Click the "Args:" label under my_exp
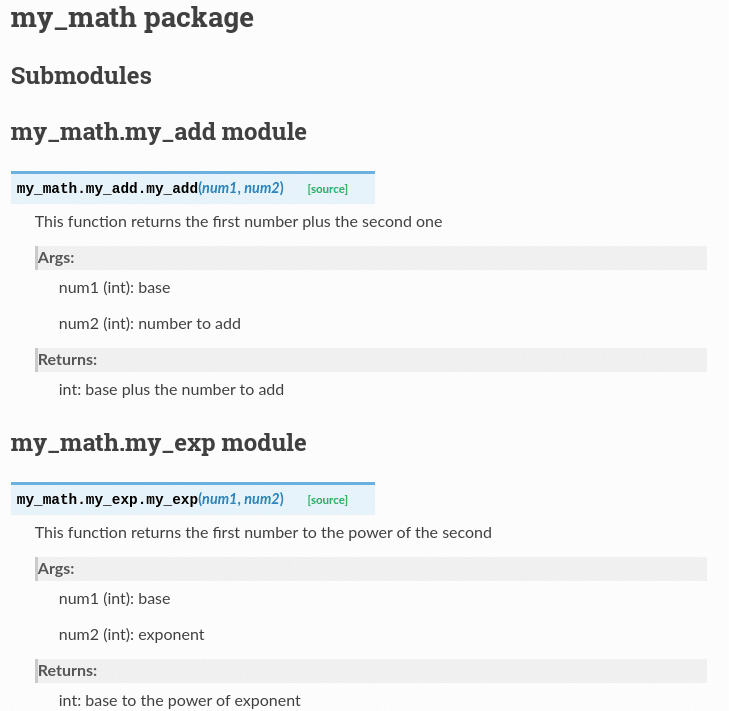 point(56,569)
